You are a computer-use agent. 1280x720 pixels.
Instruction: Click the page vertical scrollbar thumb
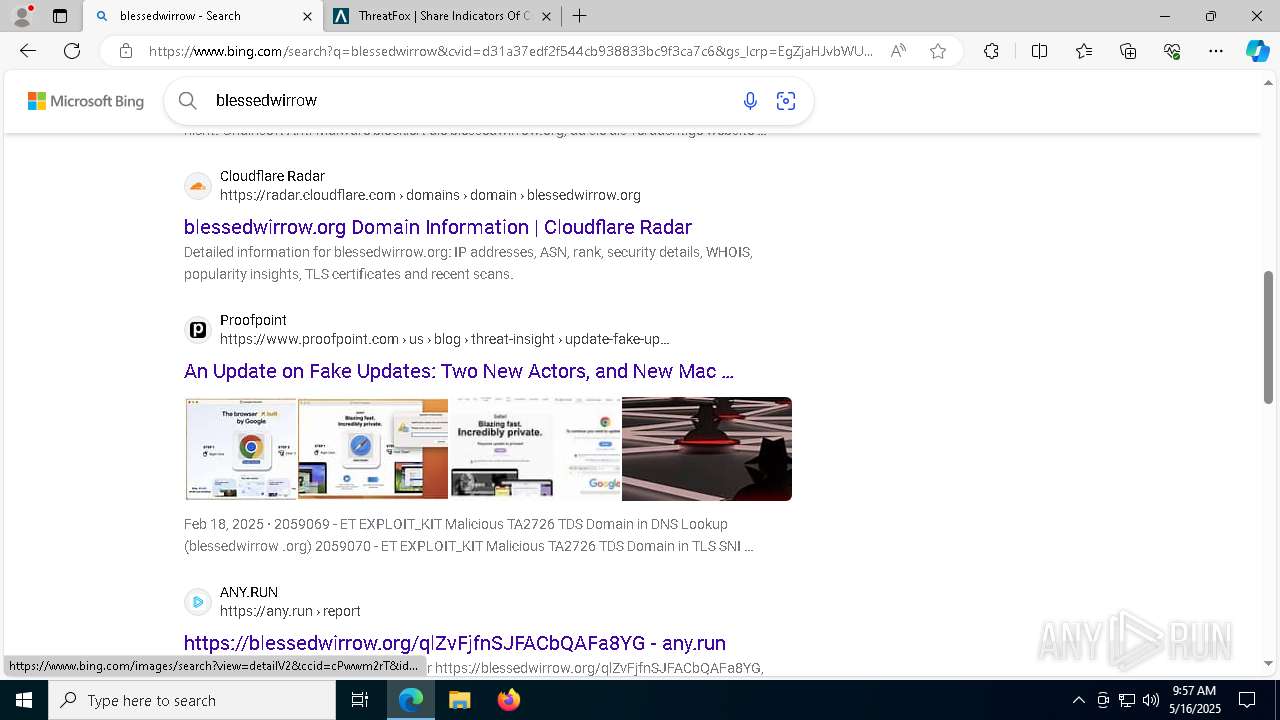click(1269, 337)
